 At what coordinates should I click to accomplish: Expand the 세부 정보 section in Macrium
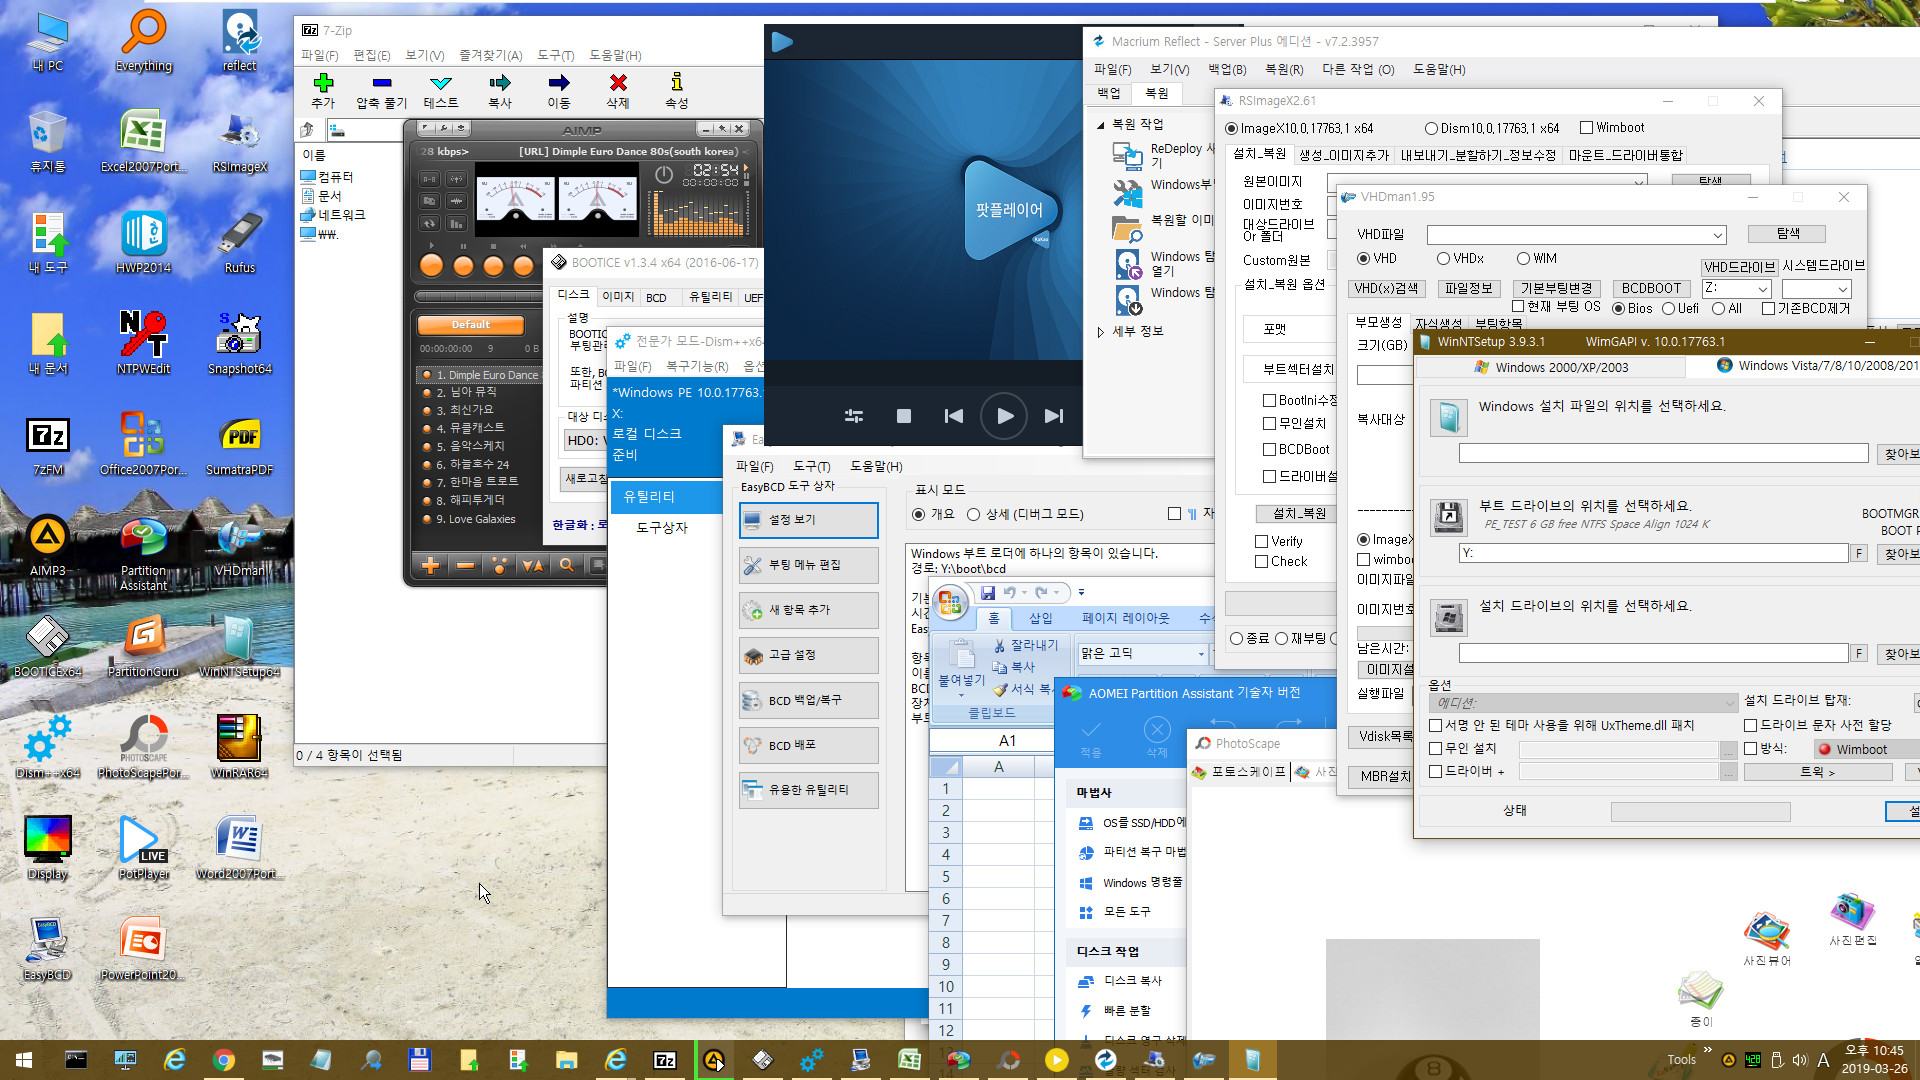point(1100,332)
